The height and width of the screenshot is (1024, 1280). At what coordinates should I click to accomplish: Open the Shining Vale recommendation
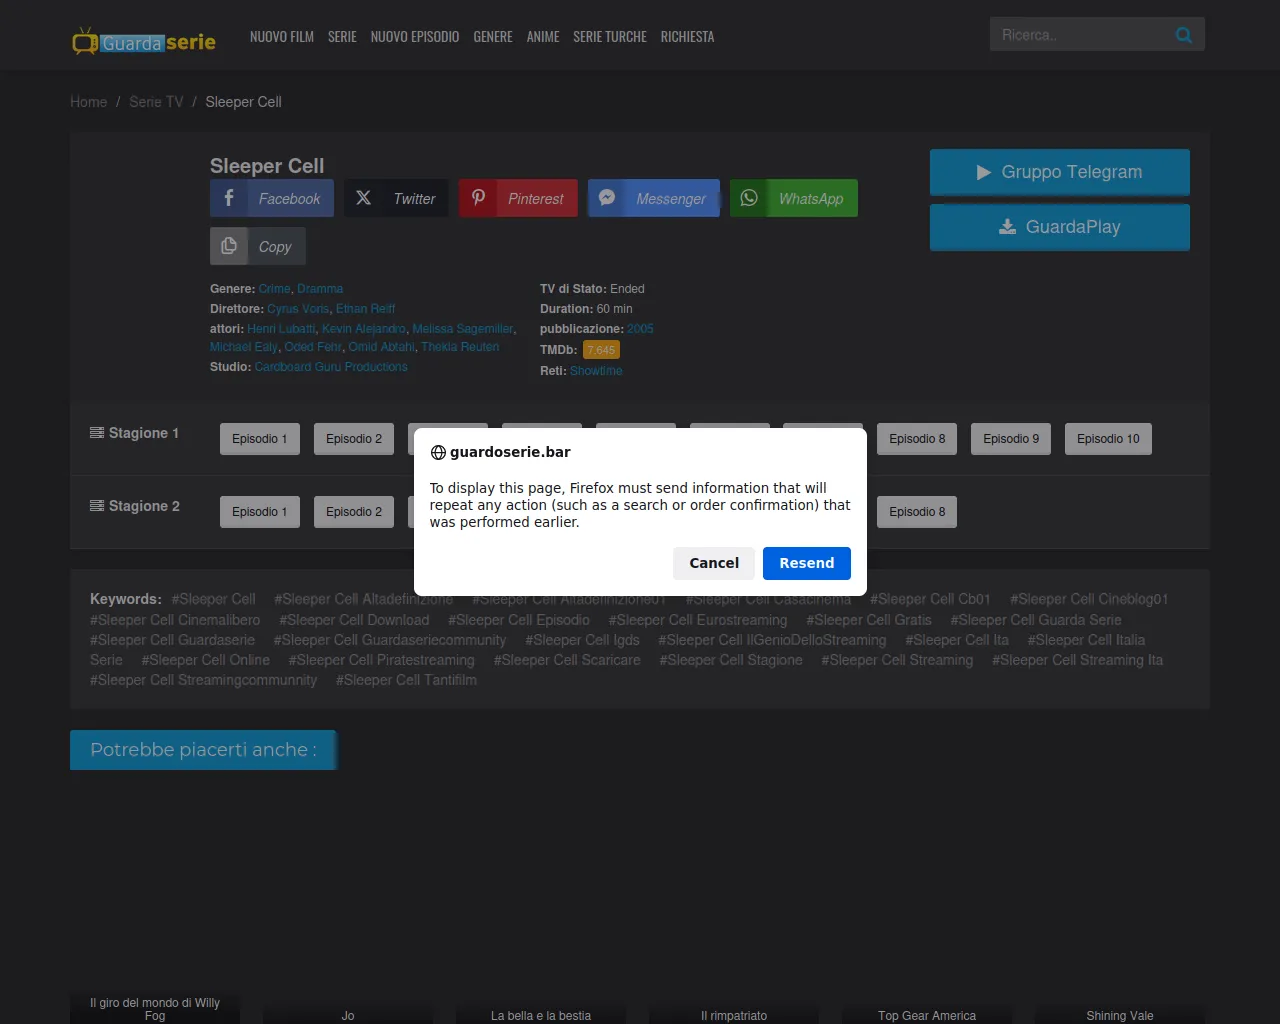(x=1120, y=1015)
